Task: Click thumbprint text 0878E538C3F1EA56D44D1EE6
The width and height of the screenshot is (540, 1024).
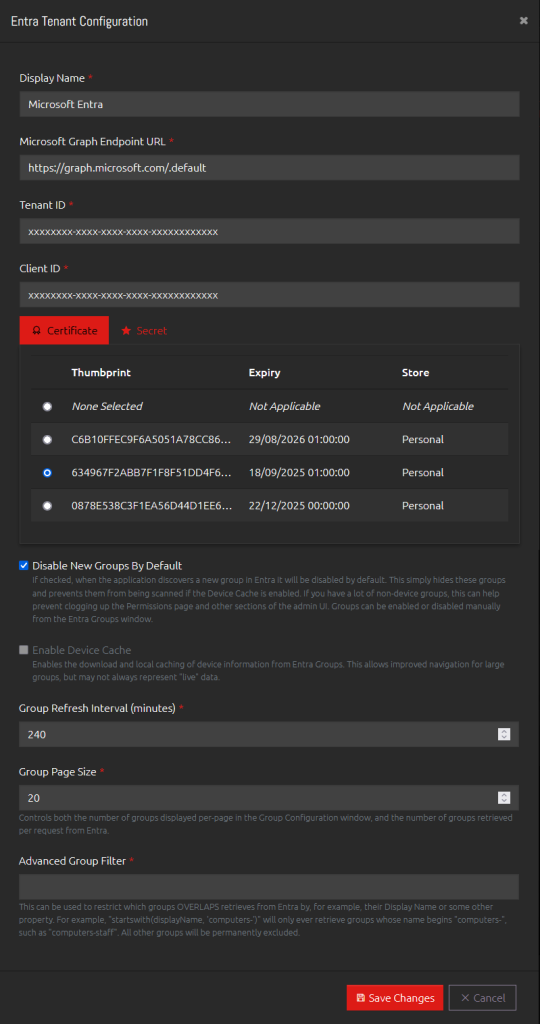Action: click(x=151, y=505)
